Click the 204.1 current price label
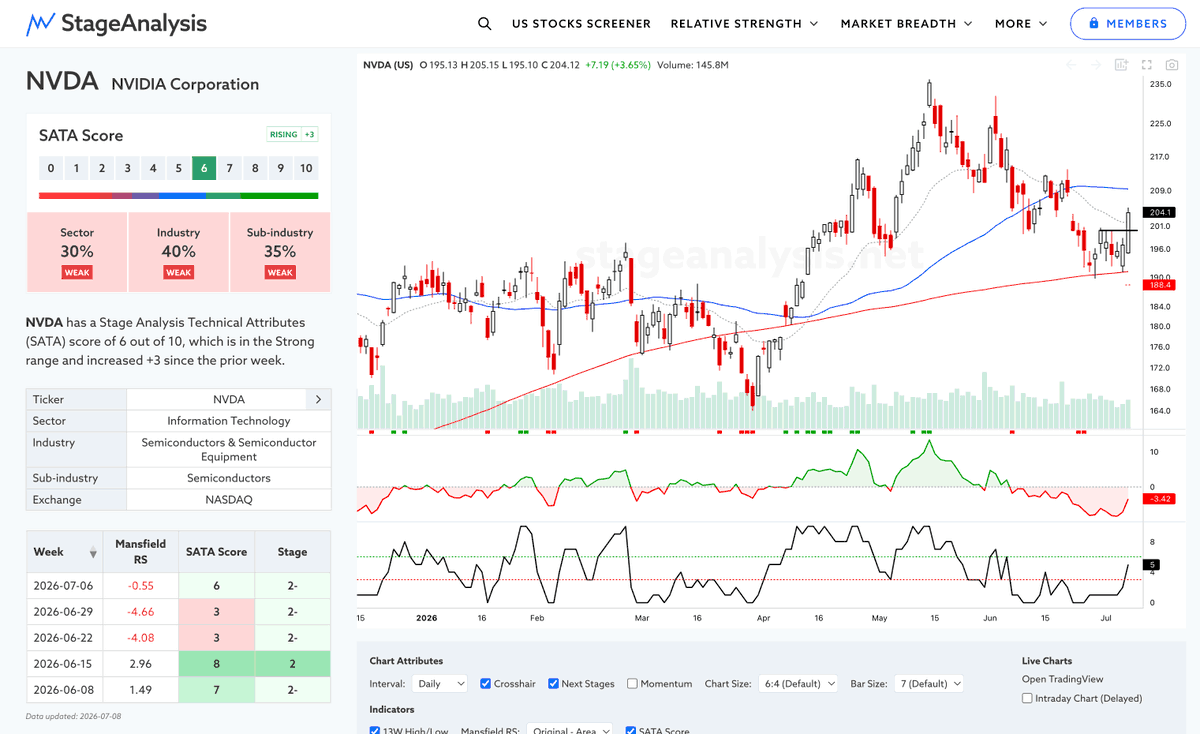The width and height of the screenshot is (1200, 734). coord(1160,212)
